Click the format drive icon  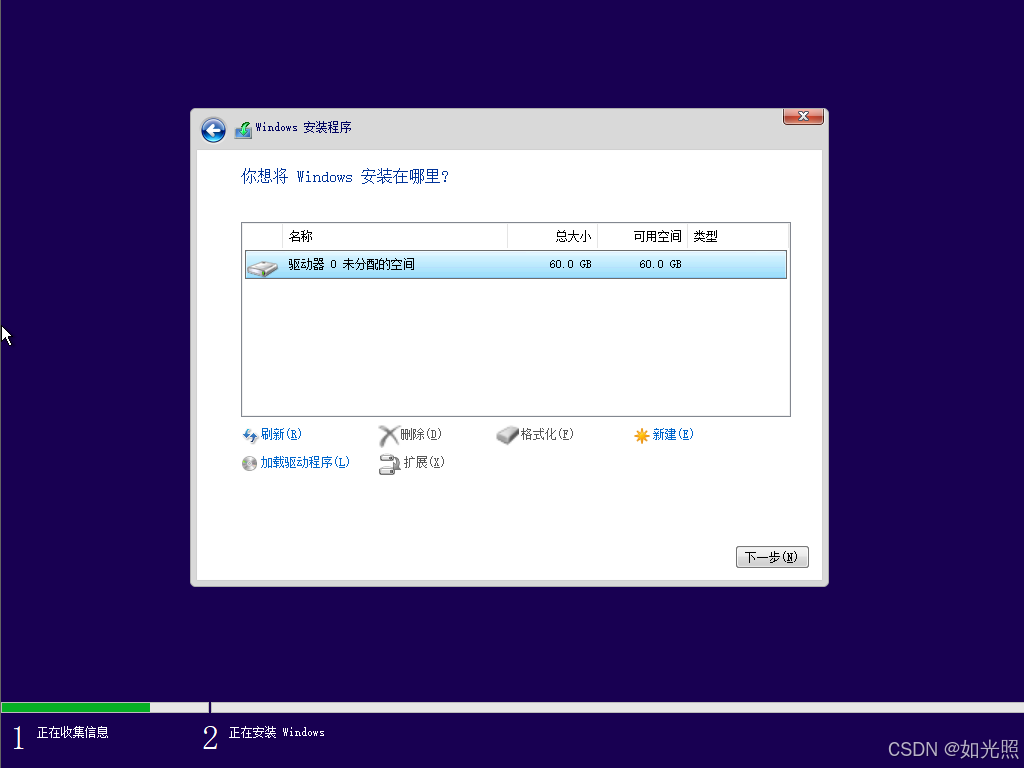click(x=507, y=435)
